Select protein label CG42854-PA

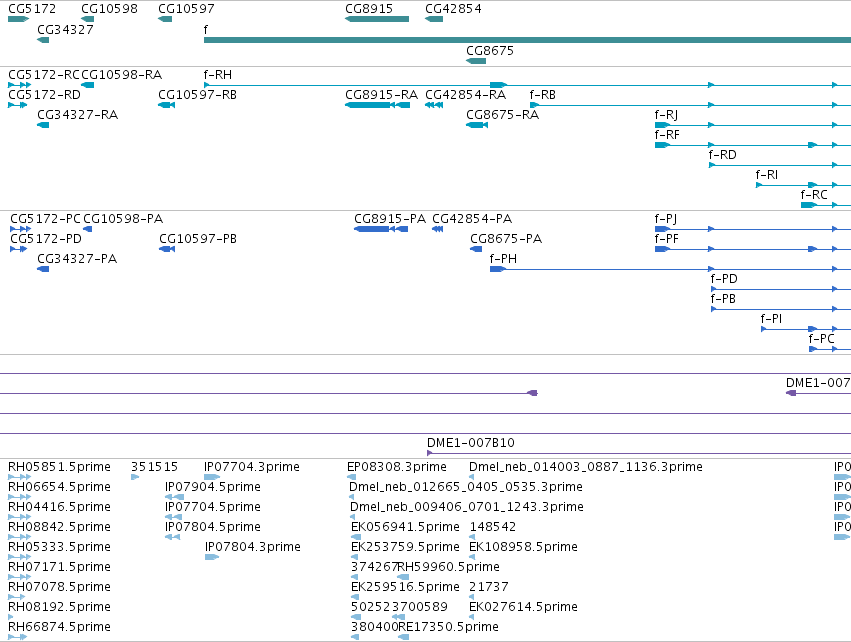coord(472,219)
